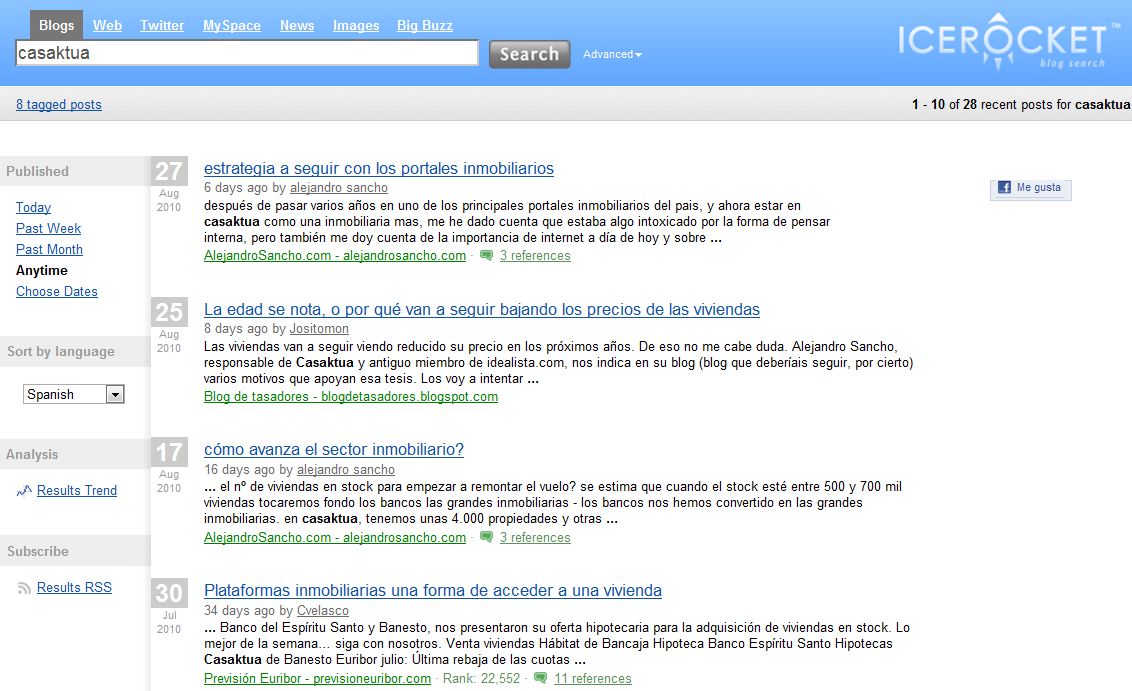Focus the casaktua search input field
Image resolution: width=1132 pixels, height=691 pixels.
247,53
